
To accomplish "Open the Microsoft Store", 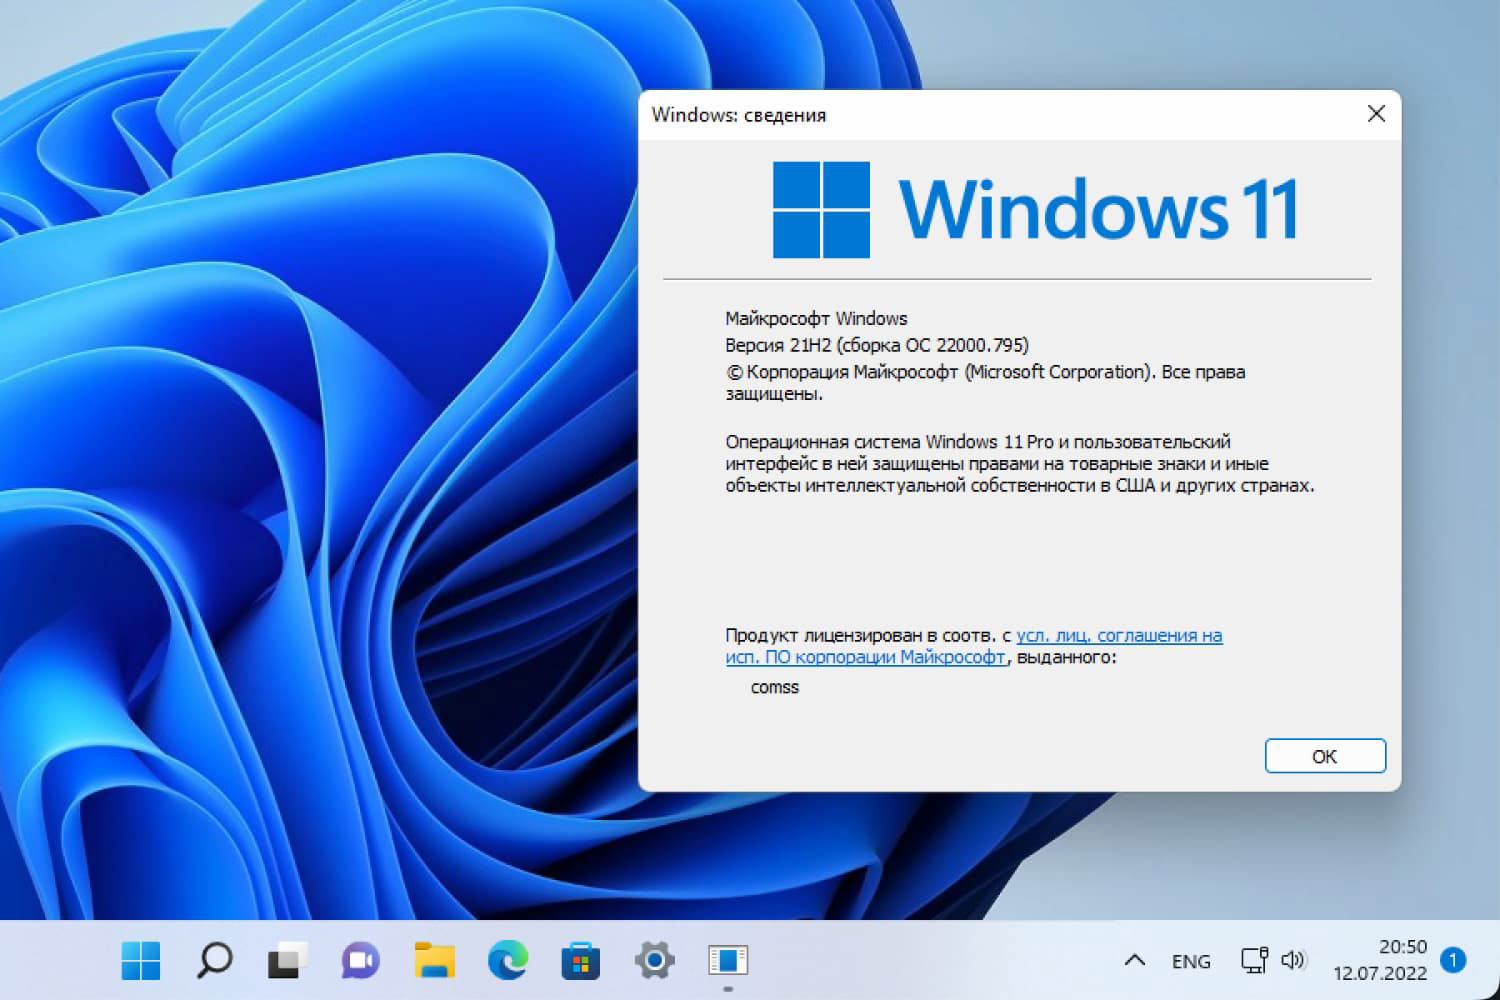I will [x=580, y=960].
